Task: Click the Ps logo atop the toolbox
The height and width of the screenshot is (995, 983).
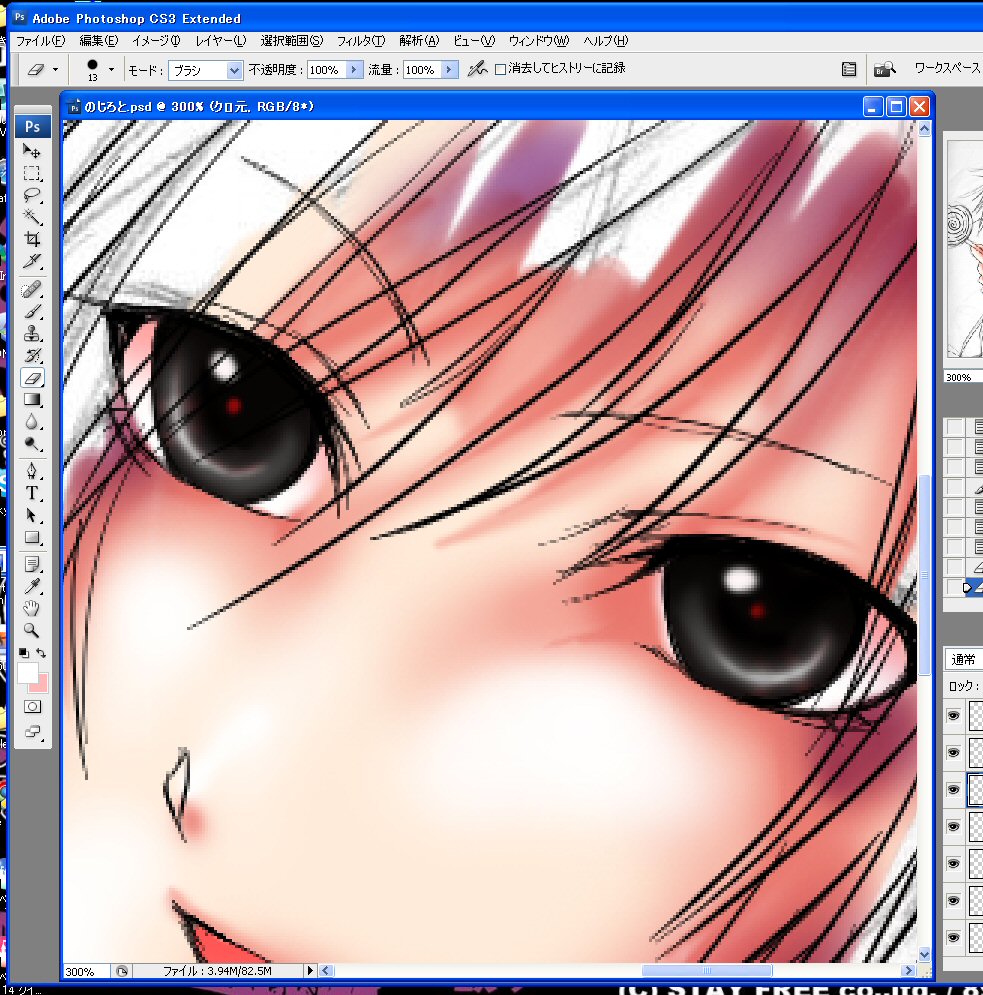Action: 32,126
